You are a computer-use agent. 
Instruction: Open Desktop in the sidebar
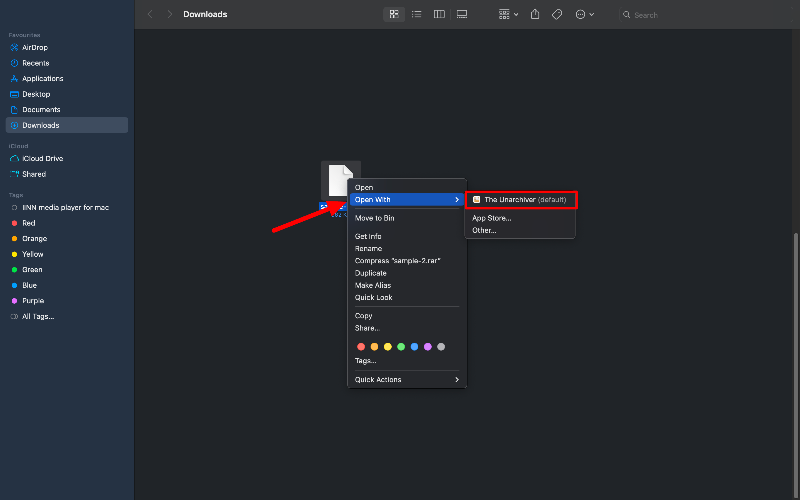click(67, 94)
